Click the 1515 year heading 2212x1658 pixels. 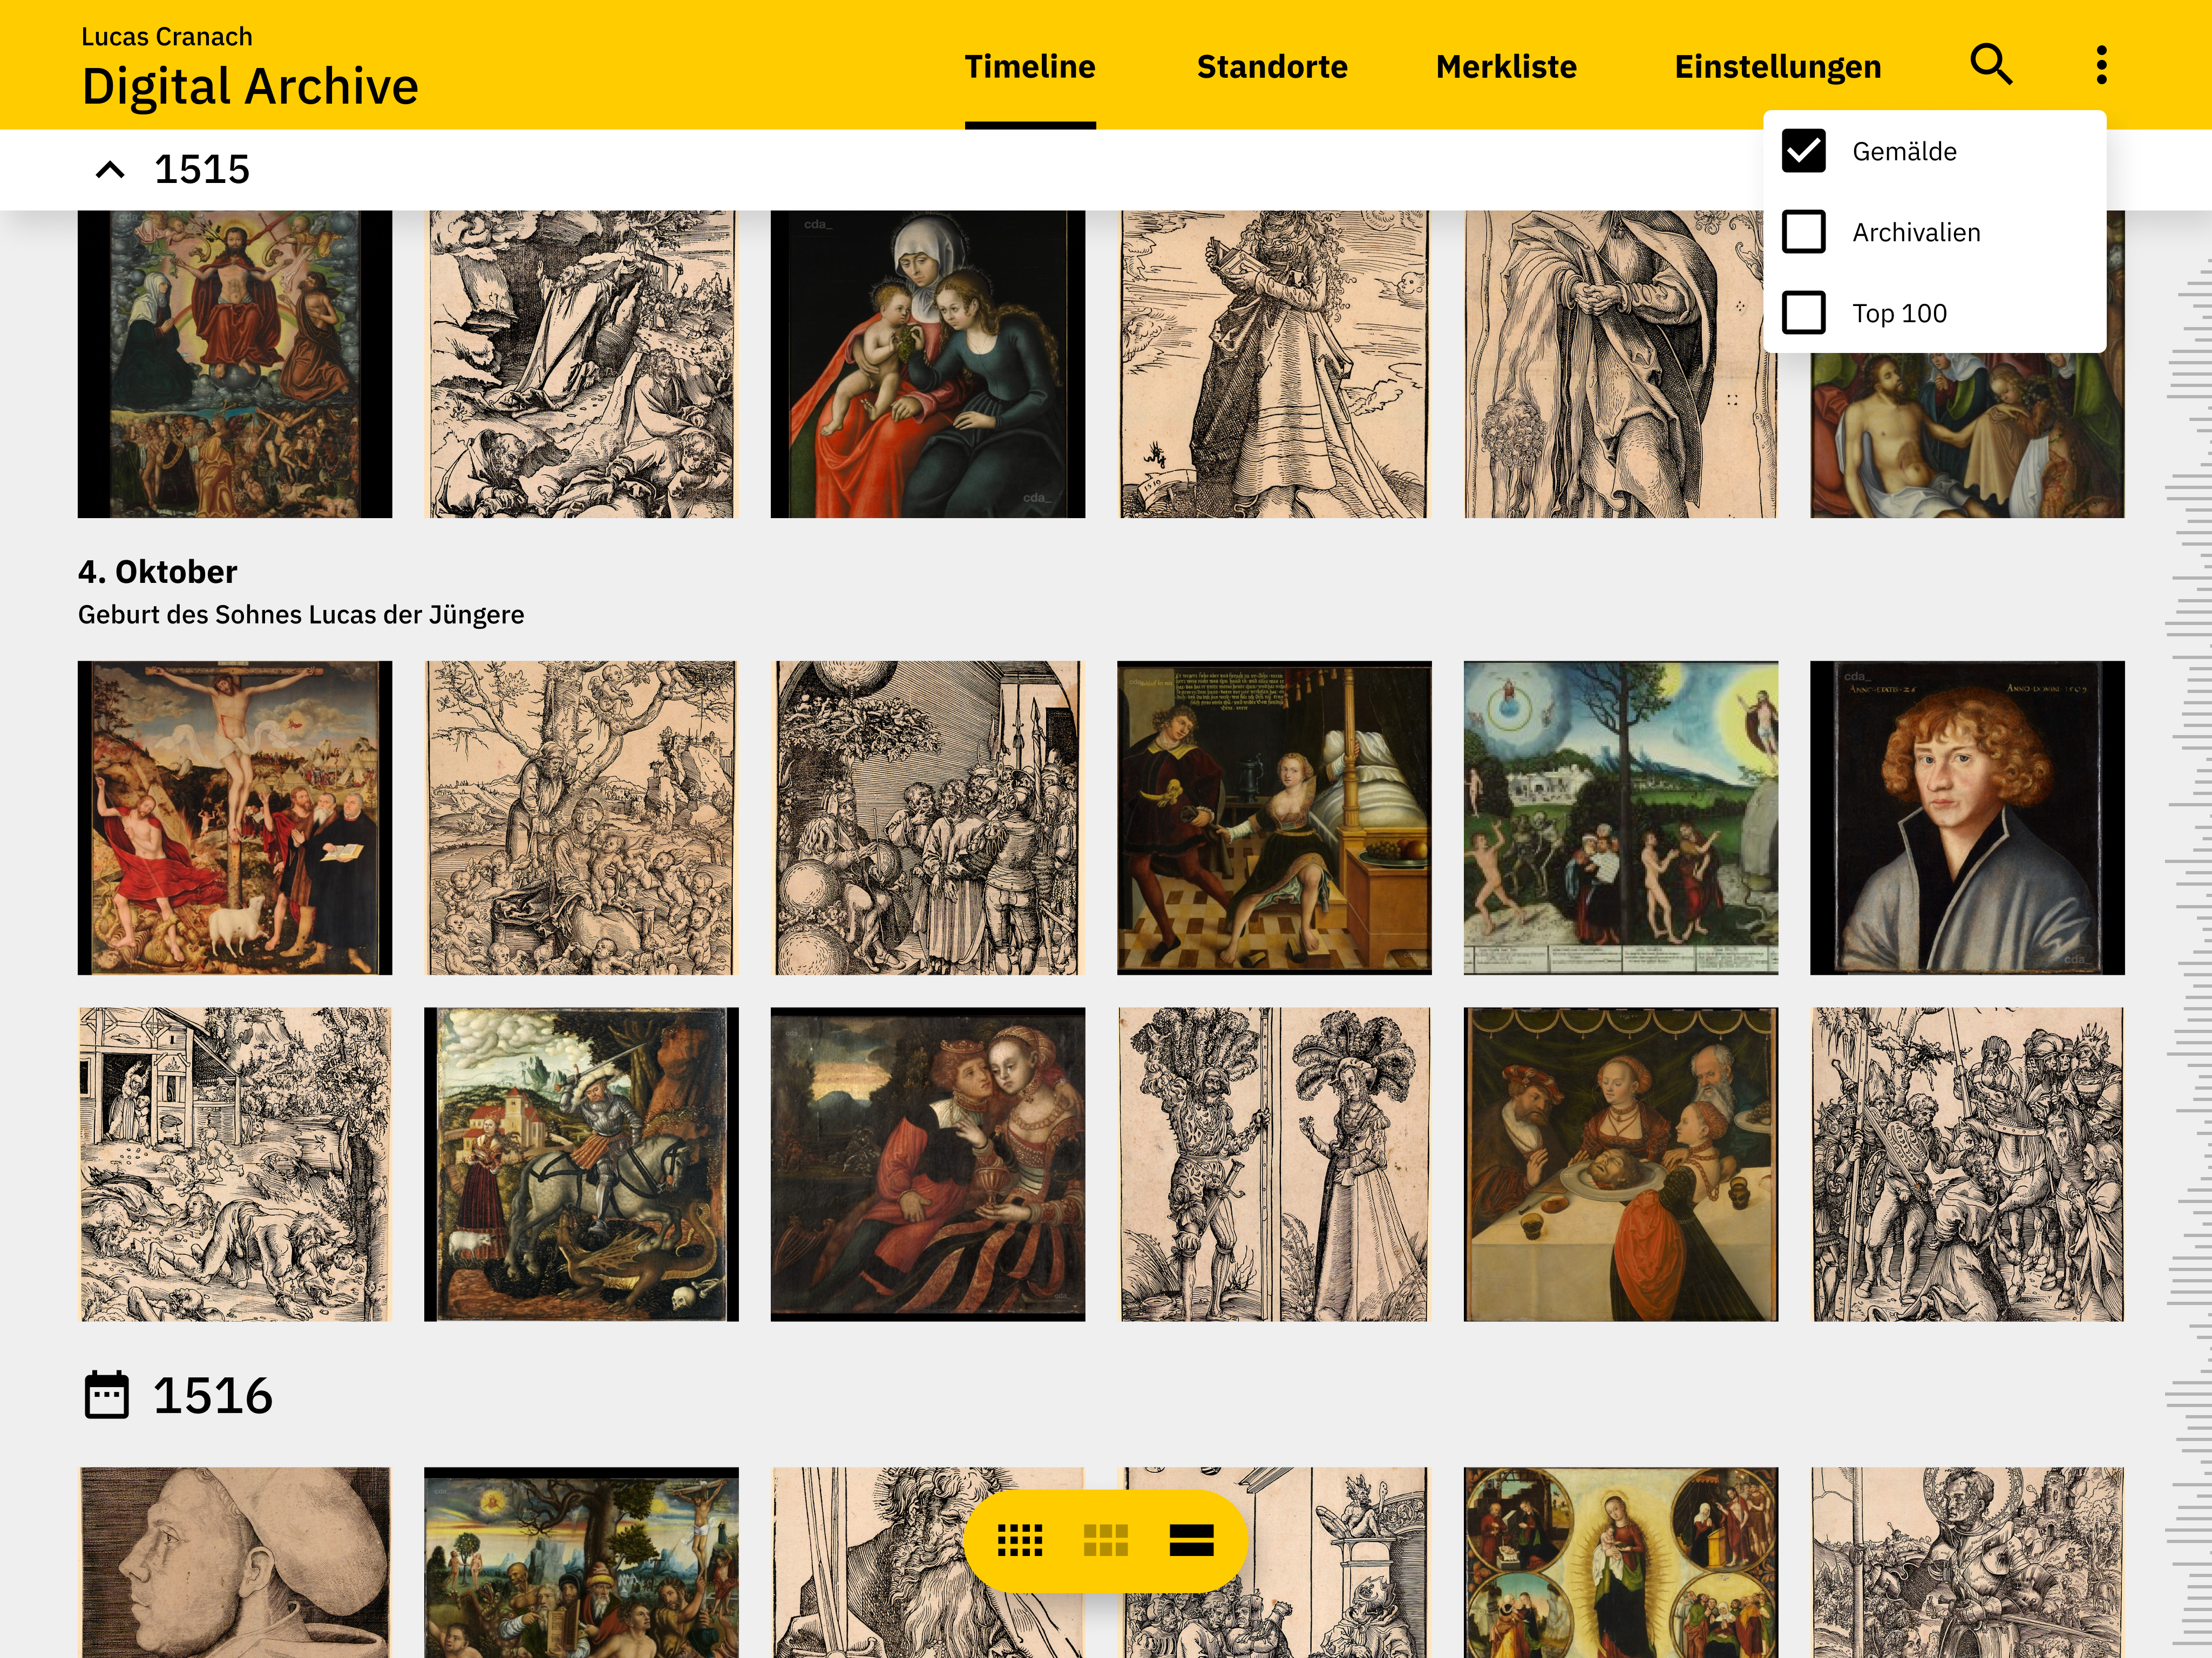tap(201, 169)
